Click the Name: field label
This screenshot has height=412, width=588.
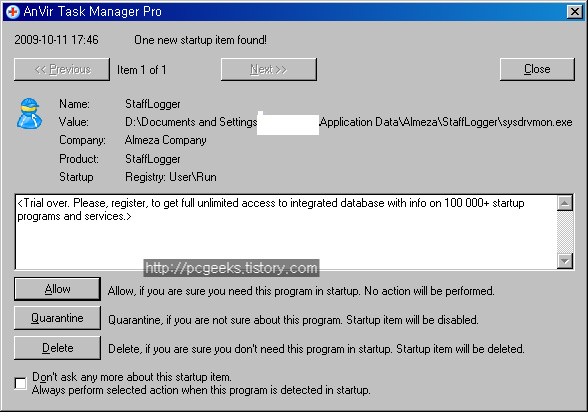tap(74, 104)
